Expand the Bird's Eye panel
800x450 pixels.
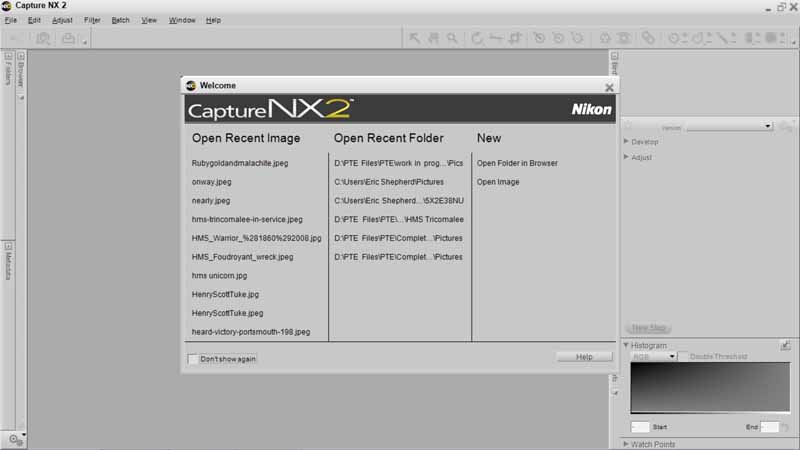point(614,56)
